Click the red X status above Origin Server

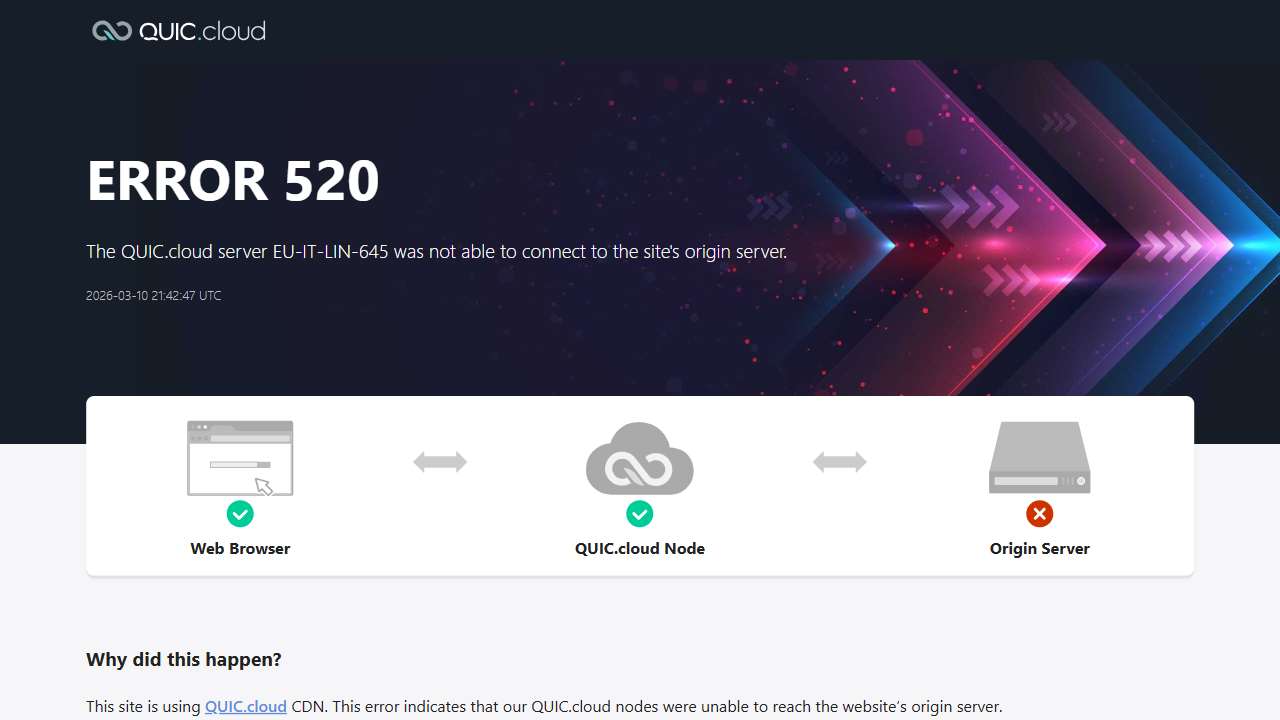coord(1040,514)
